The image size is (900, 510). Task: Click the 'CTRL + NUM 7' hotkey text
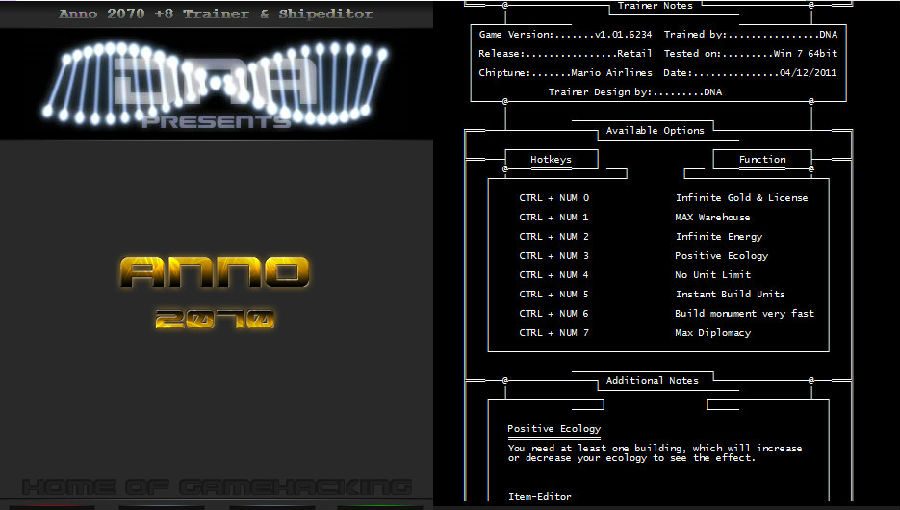[x=554, y=332]
